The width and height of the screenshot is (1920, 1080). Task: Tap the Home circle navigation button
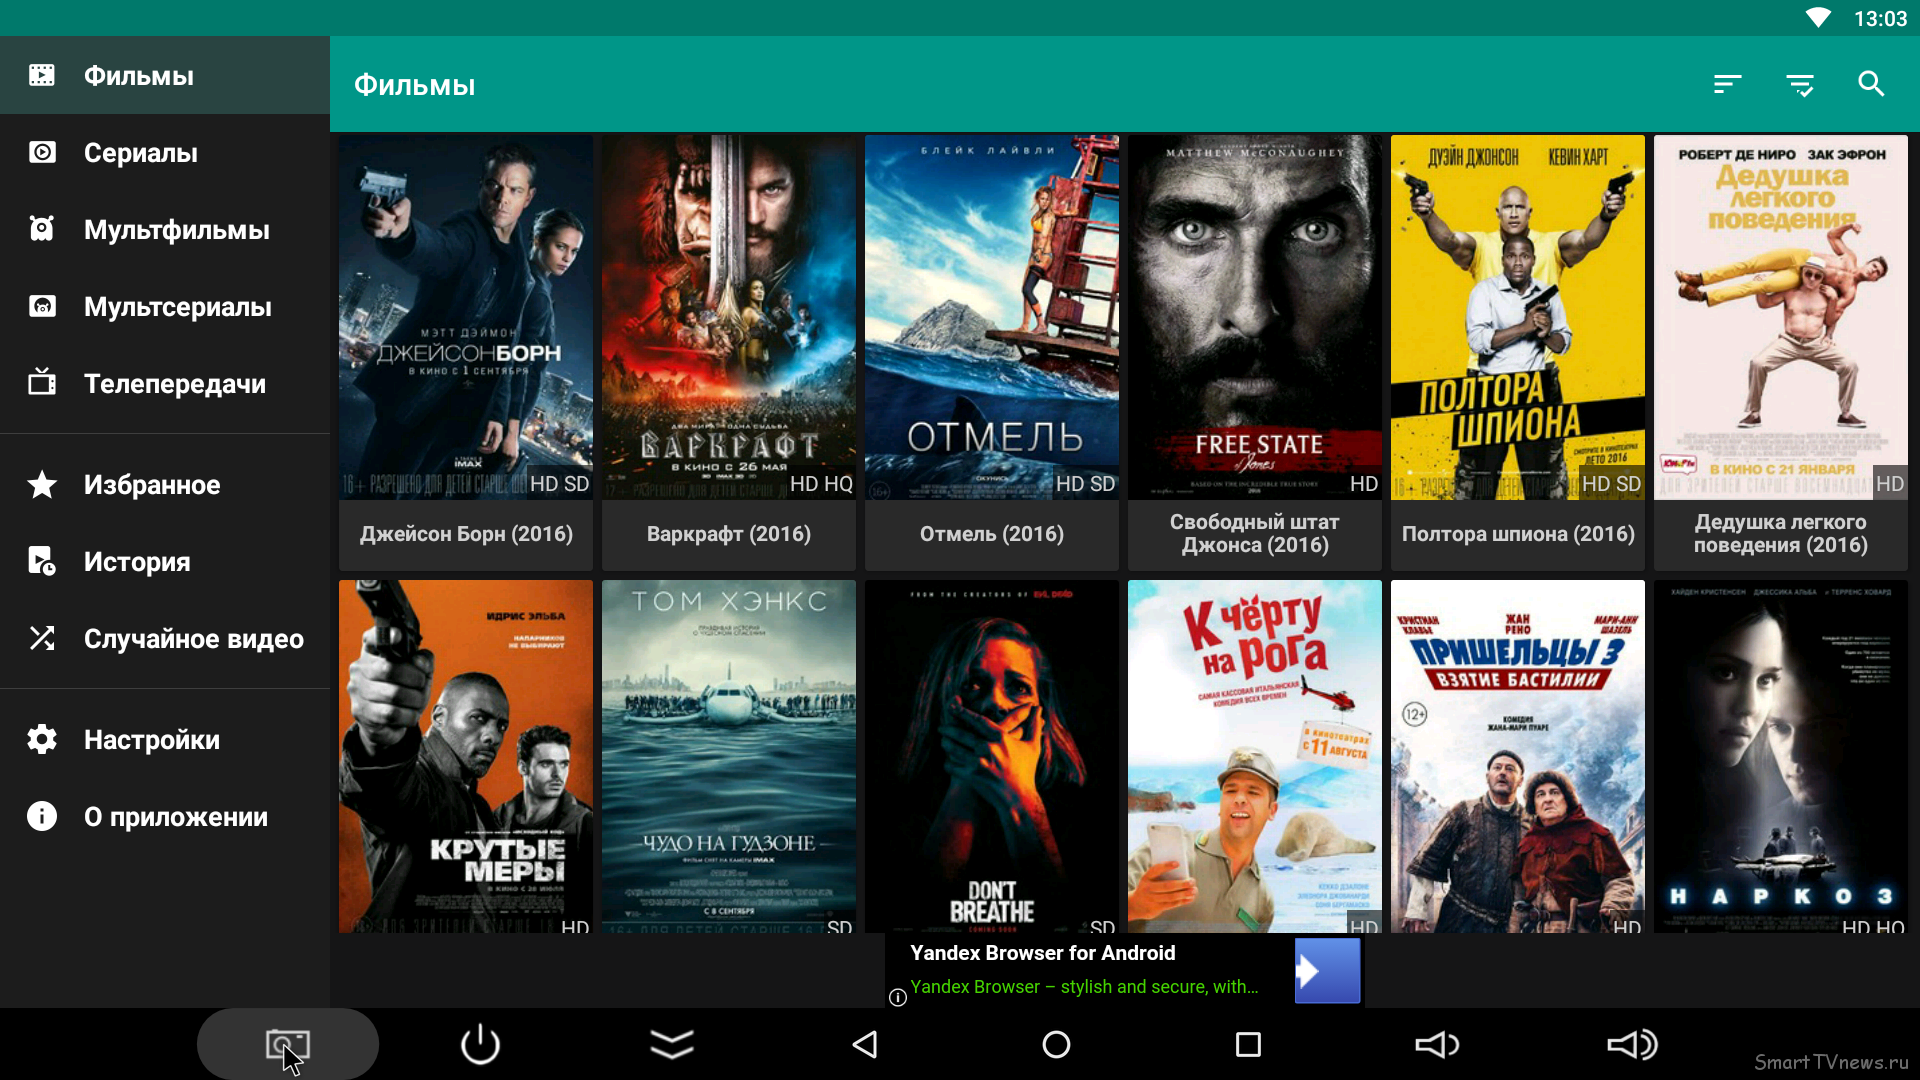[x=1056, y=1045]
